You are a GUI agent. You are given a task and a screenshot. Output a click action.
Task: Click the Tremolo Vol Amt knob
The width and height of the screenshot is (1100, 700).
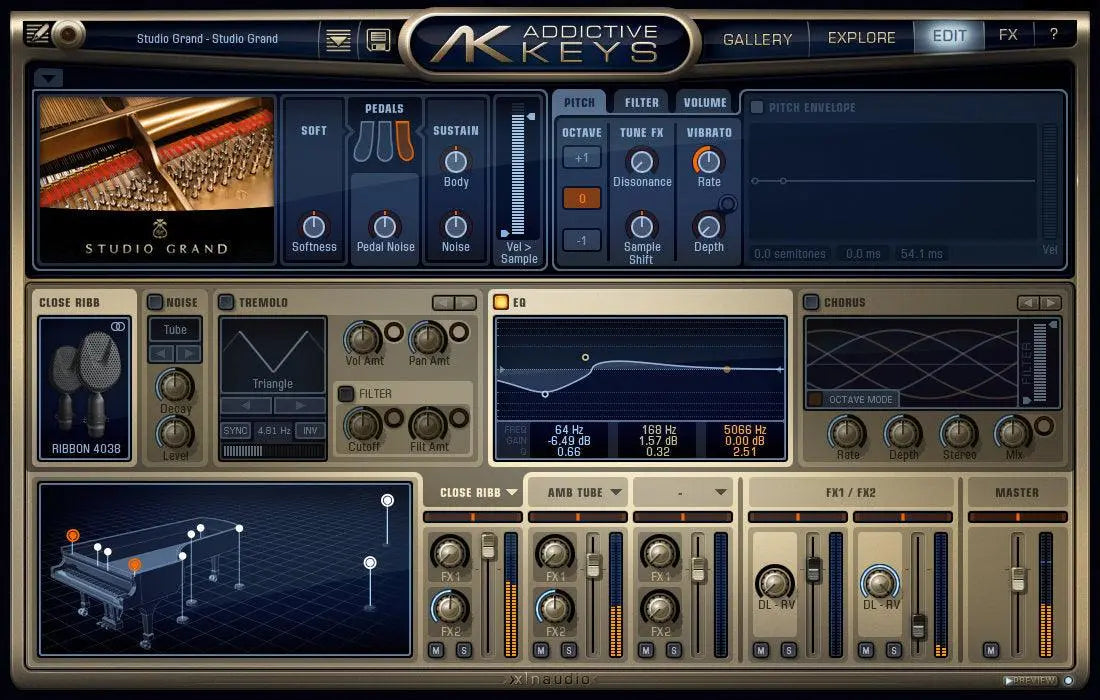[x=364, y=338]
